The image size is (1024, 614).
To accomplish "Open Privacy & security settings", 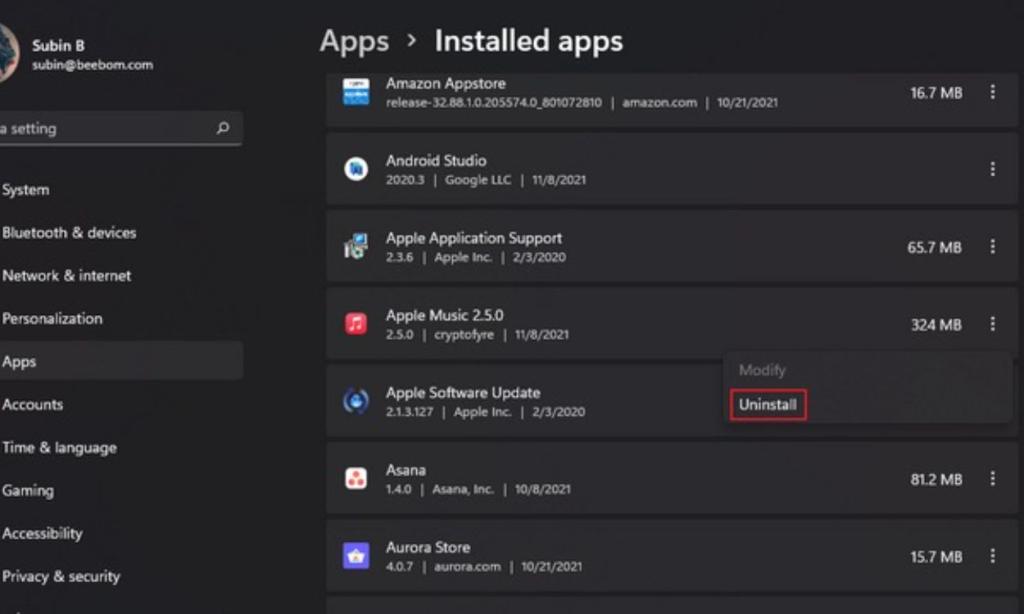I will click(x=61, y=576).
